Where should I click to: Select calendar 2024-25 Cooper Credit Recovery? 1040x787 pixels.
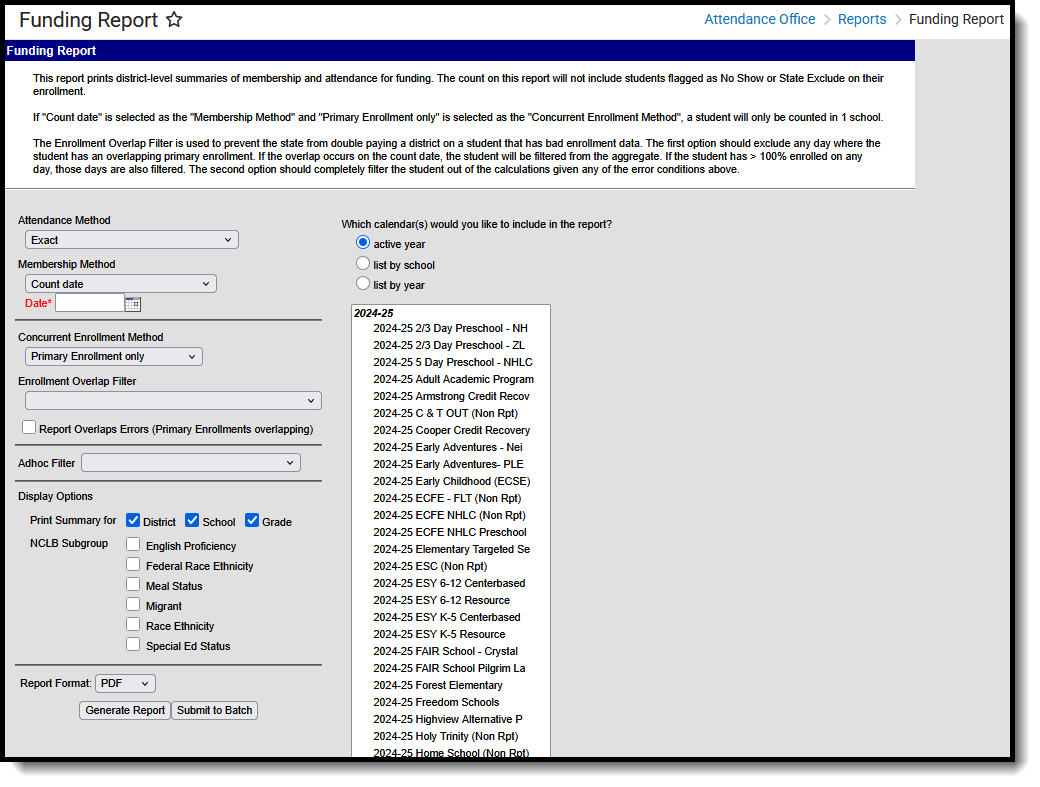coord(452,430)
